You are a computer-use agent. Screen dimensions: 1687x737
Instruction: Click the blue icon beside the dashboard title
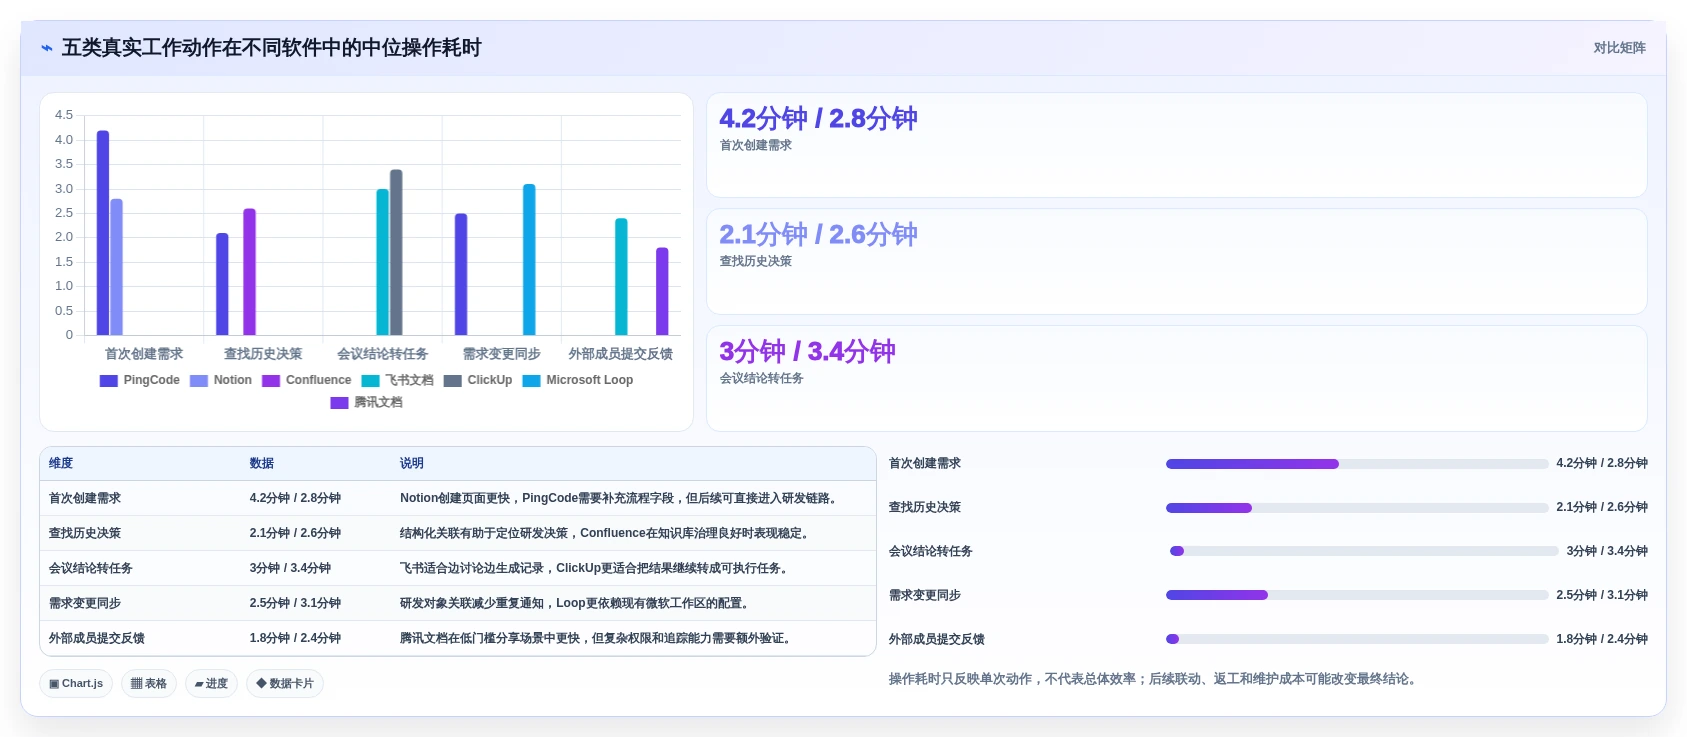pos(47,48)
